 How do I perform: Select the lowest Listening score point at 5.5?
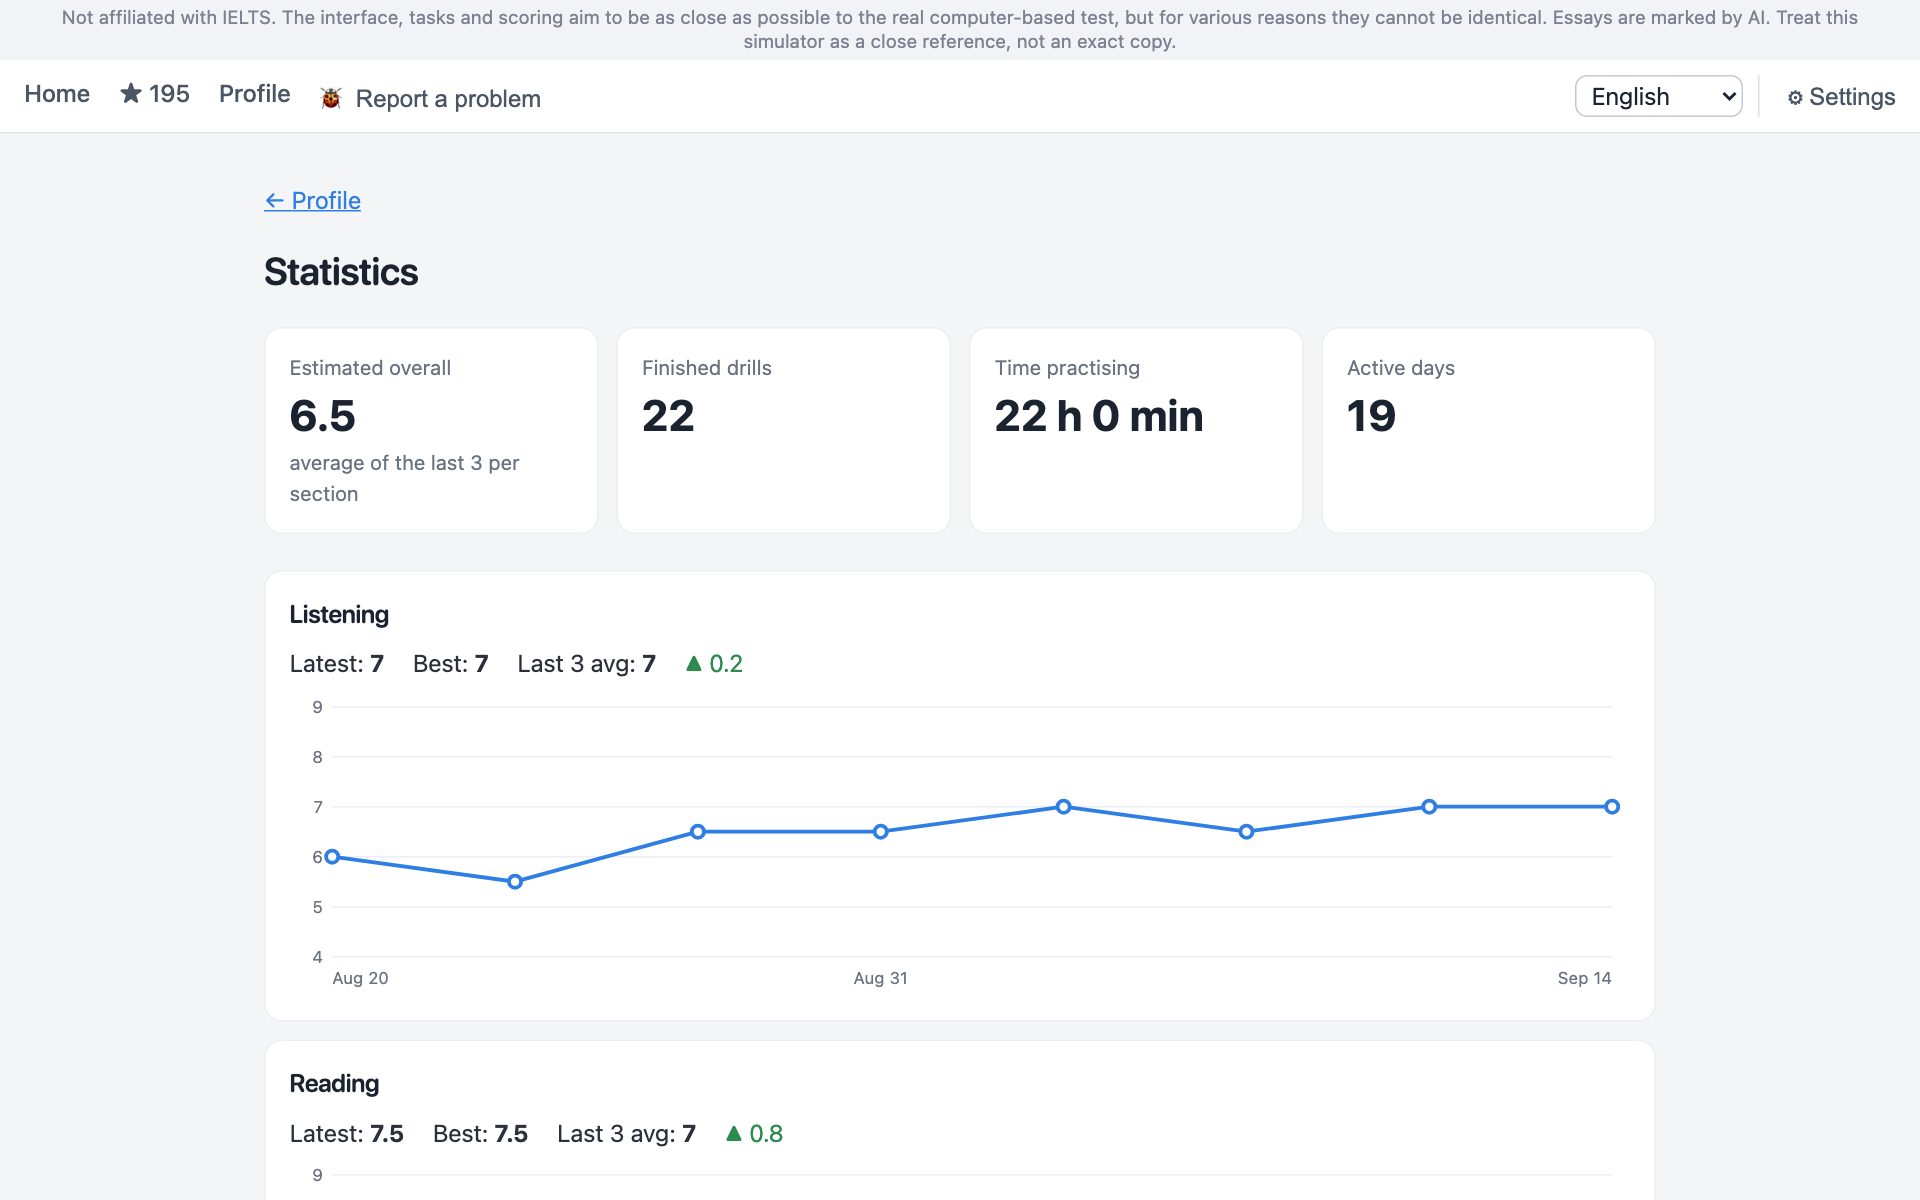tap(515, 882)
